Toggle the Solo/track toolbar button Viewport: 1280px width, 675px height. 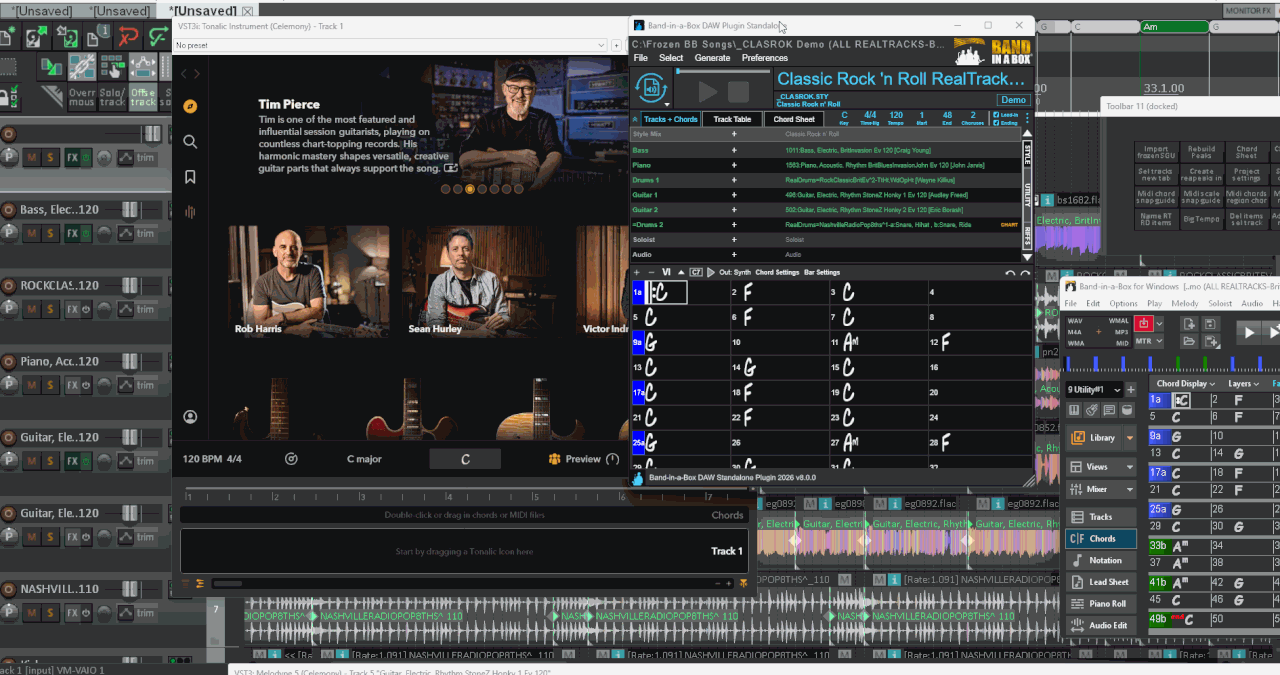coord(112,97)
